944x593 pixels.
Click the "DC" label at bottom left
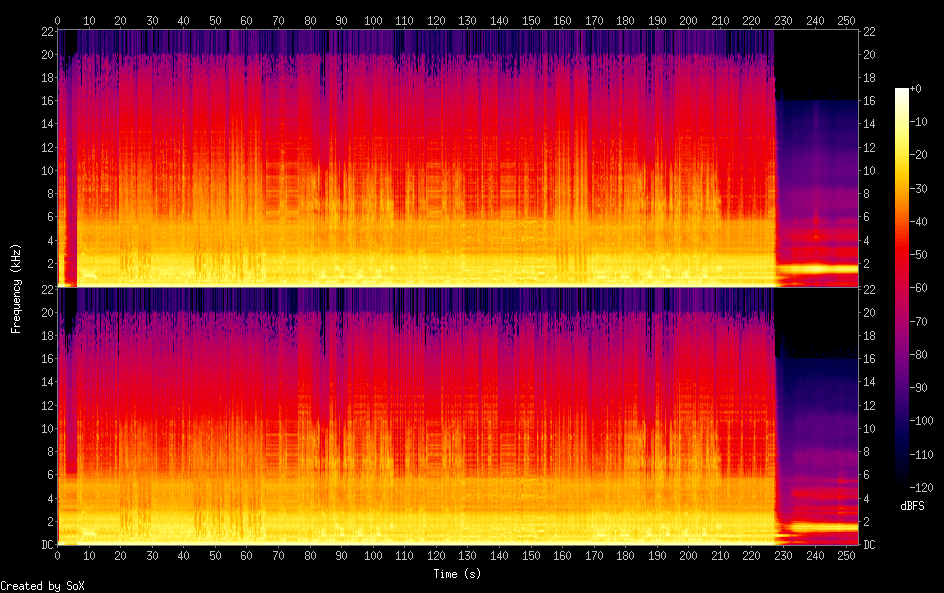46,545
